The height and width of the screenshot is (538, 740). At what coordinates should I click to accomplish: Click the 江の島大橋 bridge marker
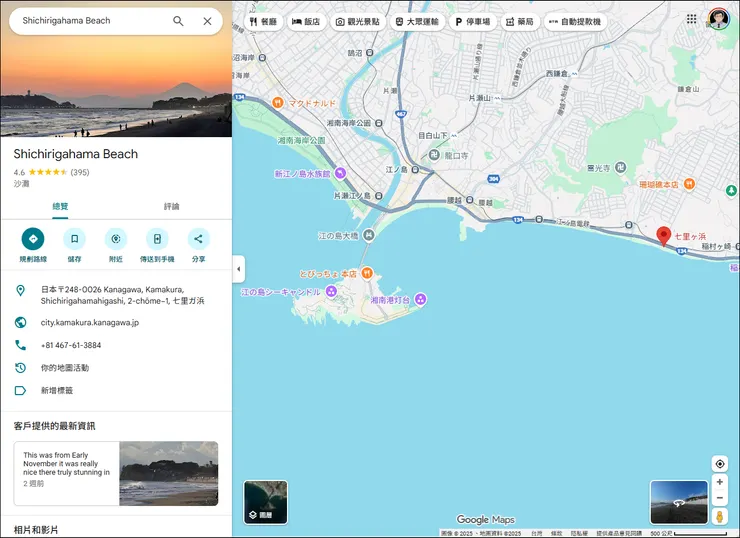pyautogui.click(x=369, y=235)
